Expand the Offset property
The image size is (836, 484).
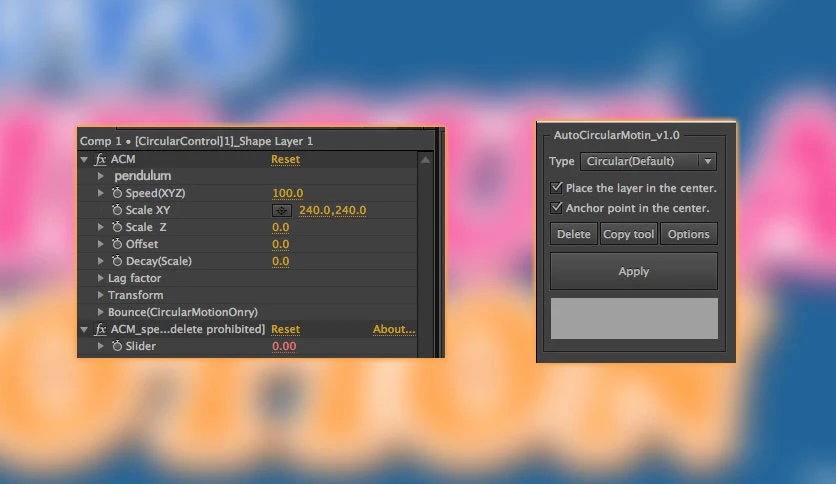coord(100,244)
